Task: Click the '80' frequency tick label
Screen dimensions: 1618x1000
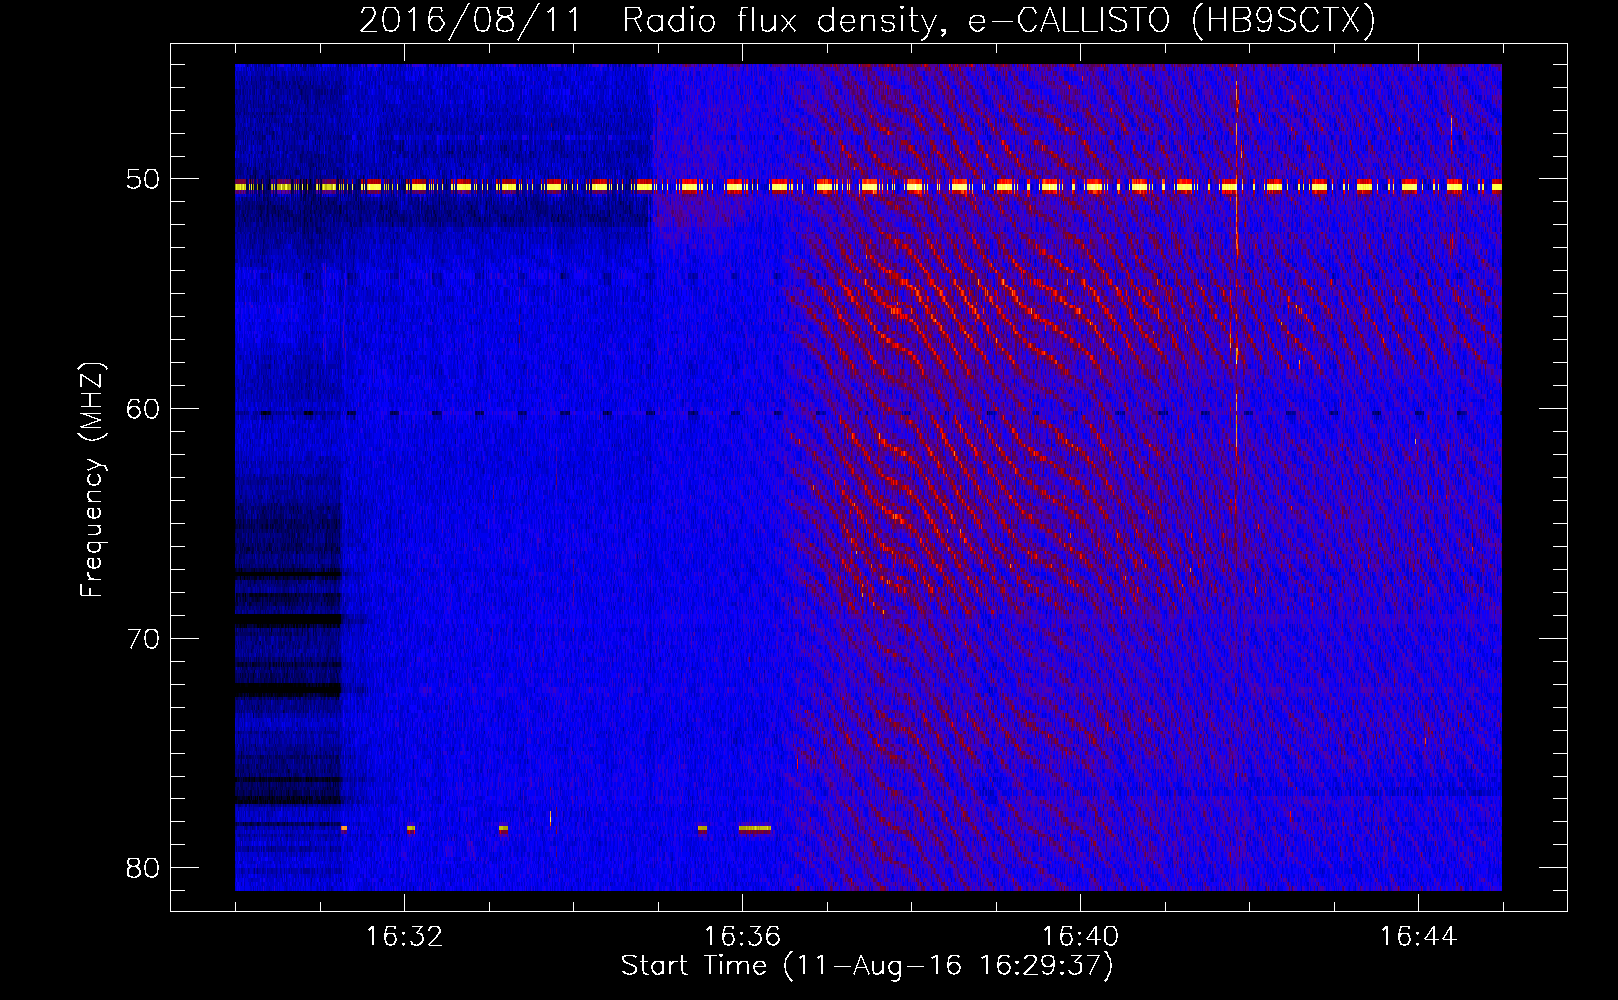Action: [142, 868]
